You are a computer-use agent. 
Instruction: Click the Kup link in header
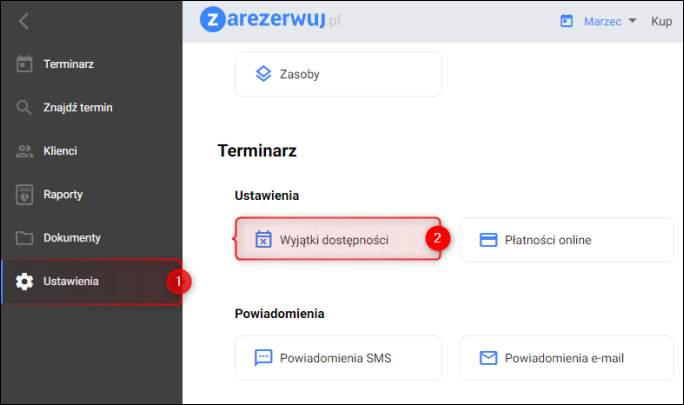click(661, 20)
